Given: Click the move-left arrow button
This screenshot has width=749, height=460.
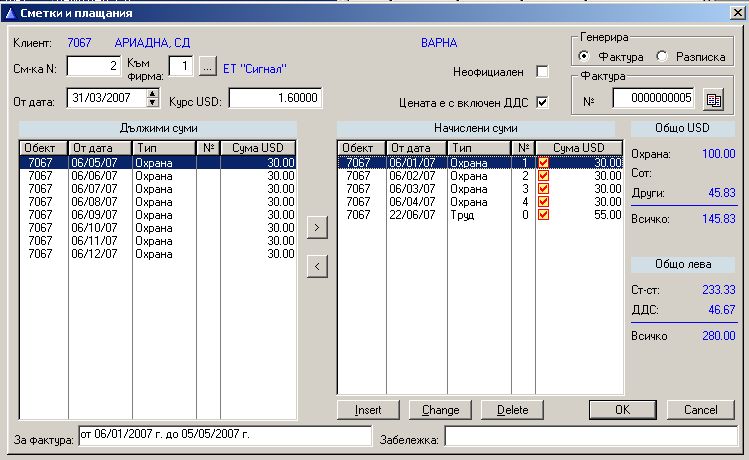Looking at the screenshot, I should [x=317, y=267].
